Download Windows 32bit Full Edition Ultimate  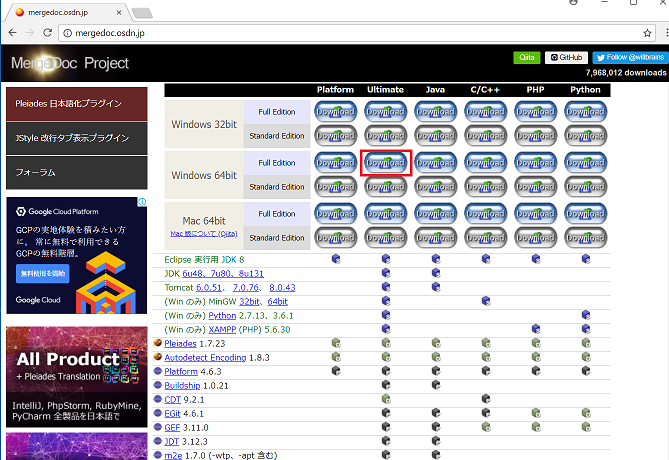[385, 112]
